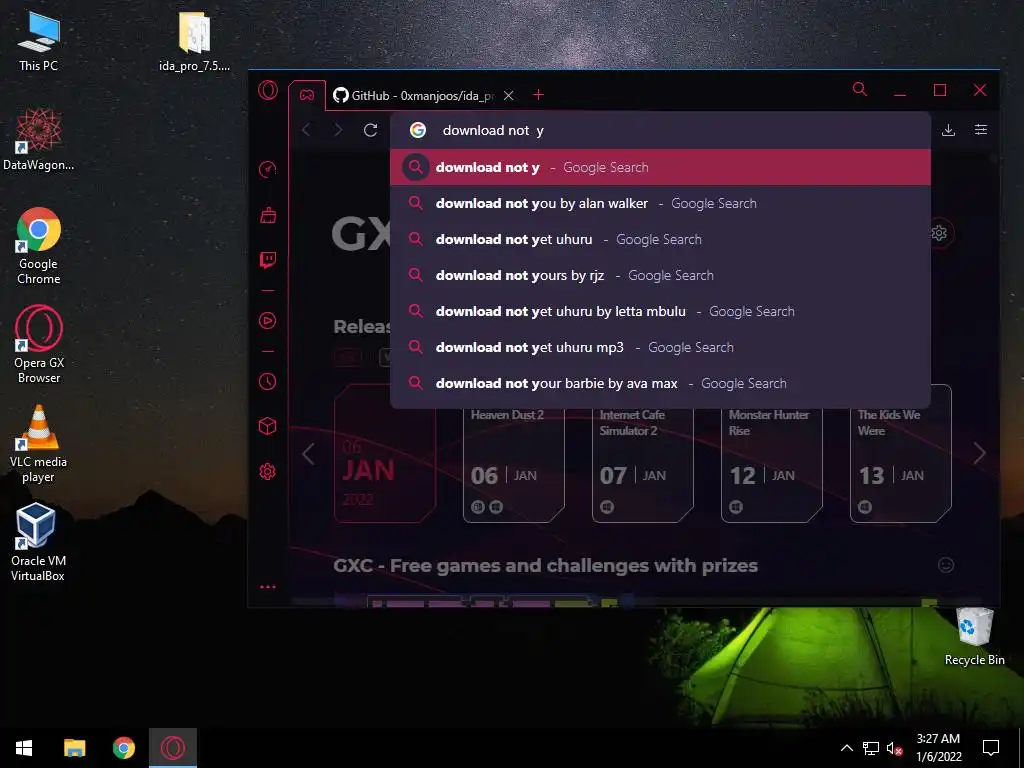The image size is (1024, 768).
Task: Select Oracle VM VirtualBox desktop shortcut
Action: pos(38,543)
